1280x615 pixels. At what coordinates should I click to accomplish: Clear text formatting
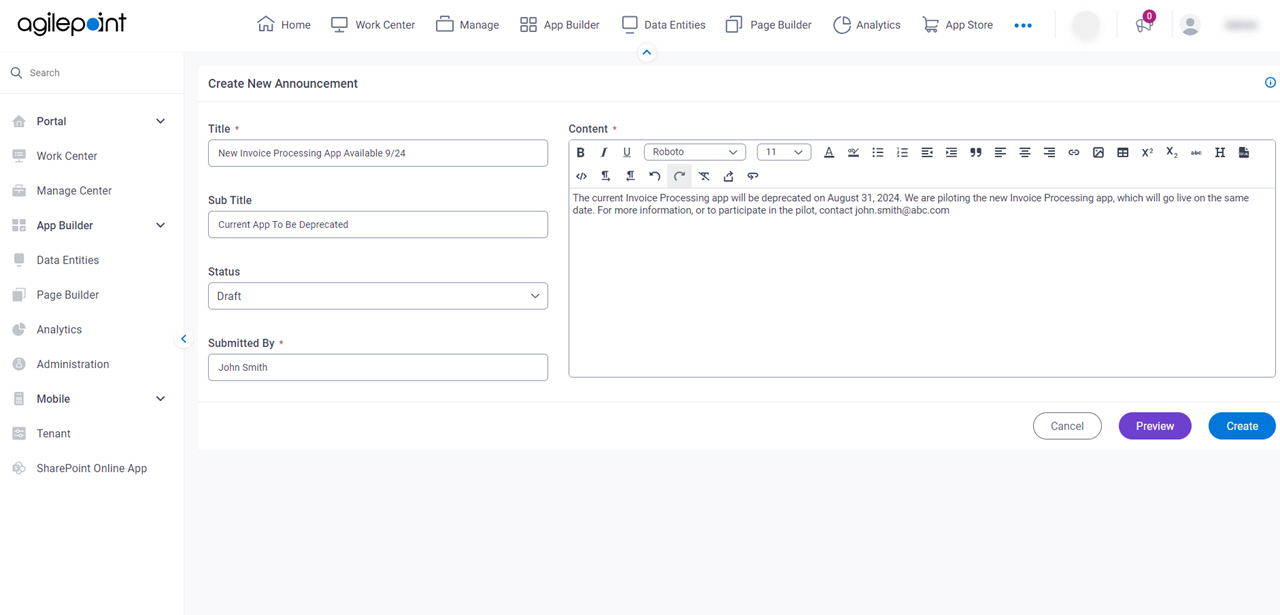[704, 176]
